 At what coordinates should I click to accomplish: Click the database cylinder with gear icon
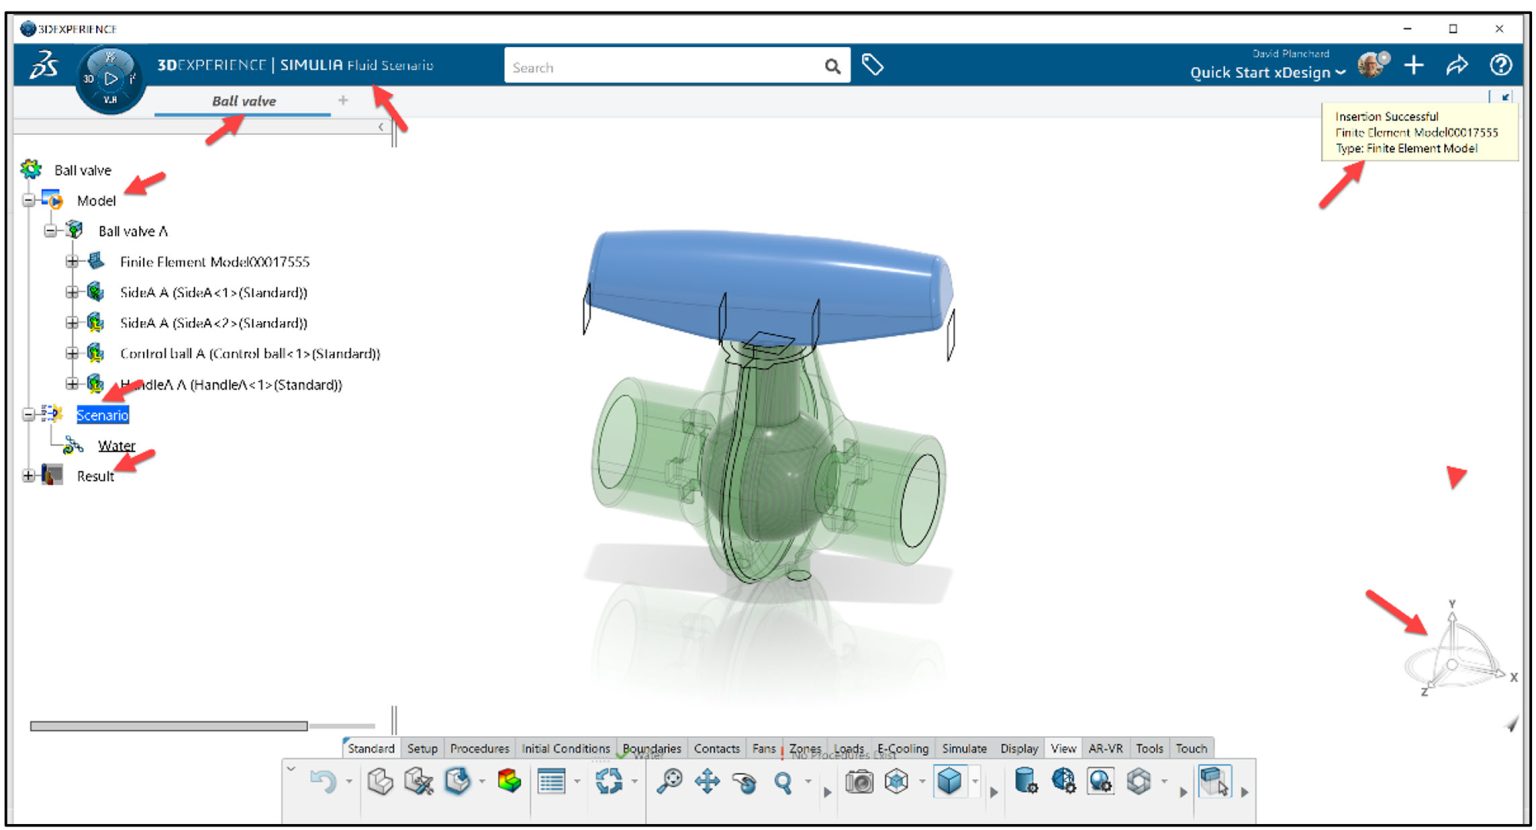click(1026, 781)
